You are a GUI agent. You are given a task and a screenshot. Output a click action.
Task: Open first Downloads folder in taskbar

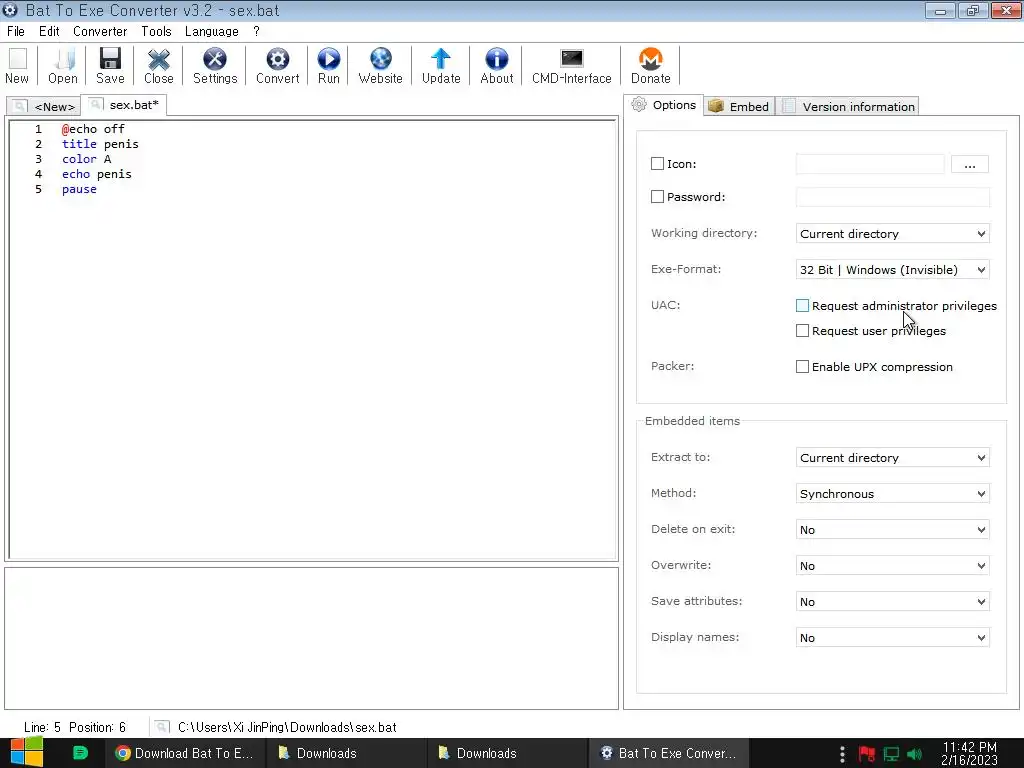(x=346, y=753)
